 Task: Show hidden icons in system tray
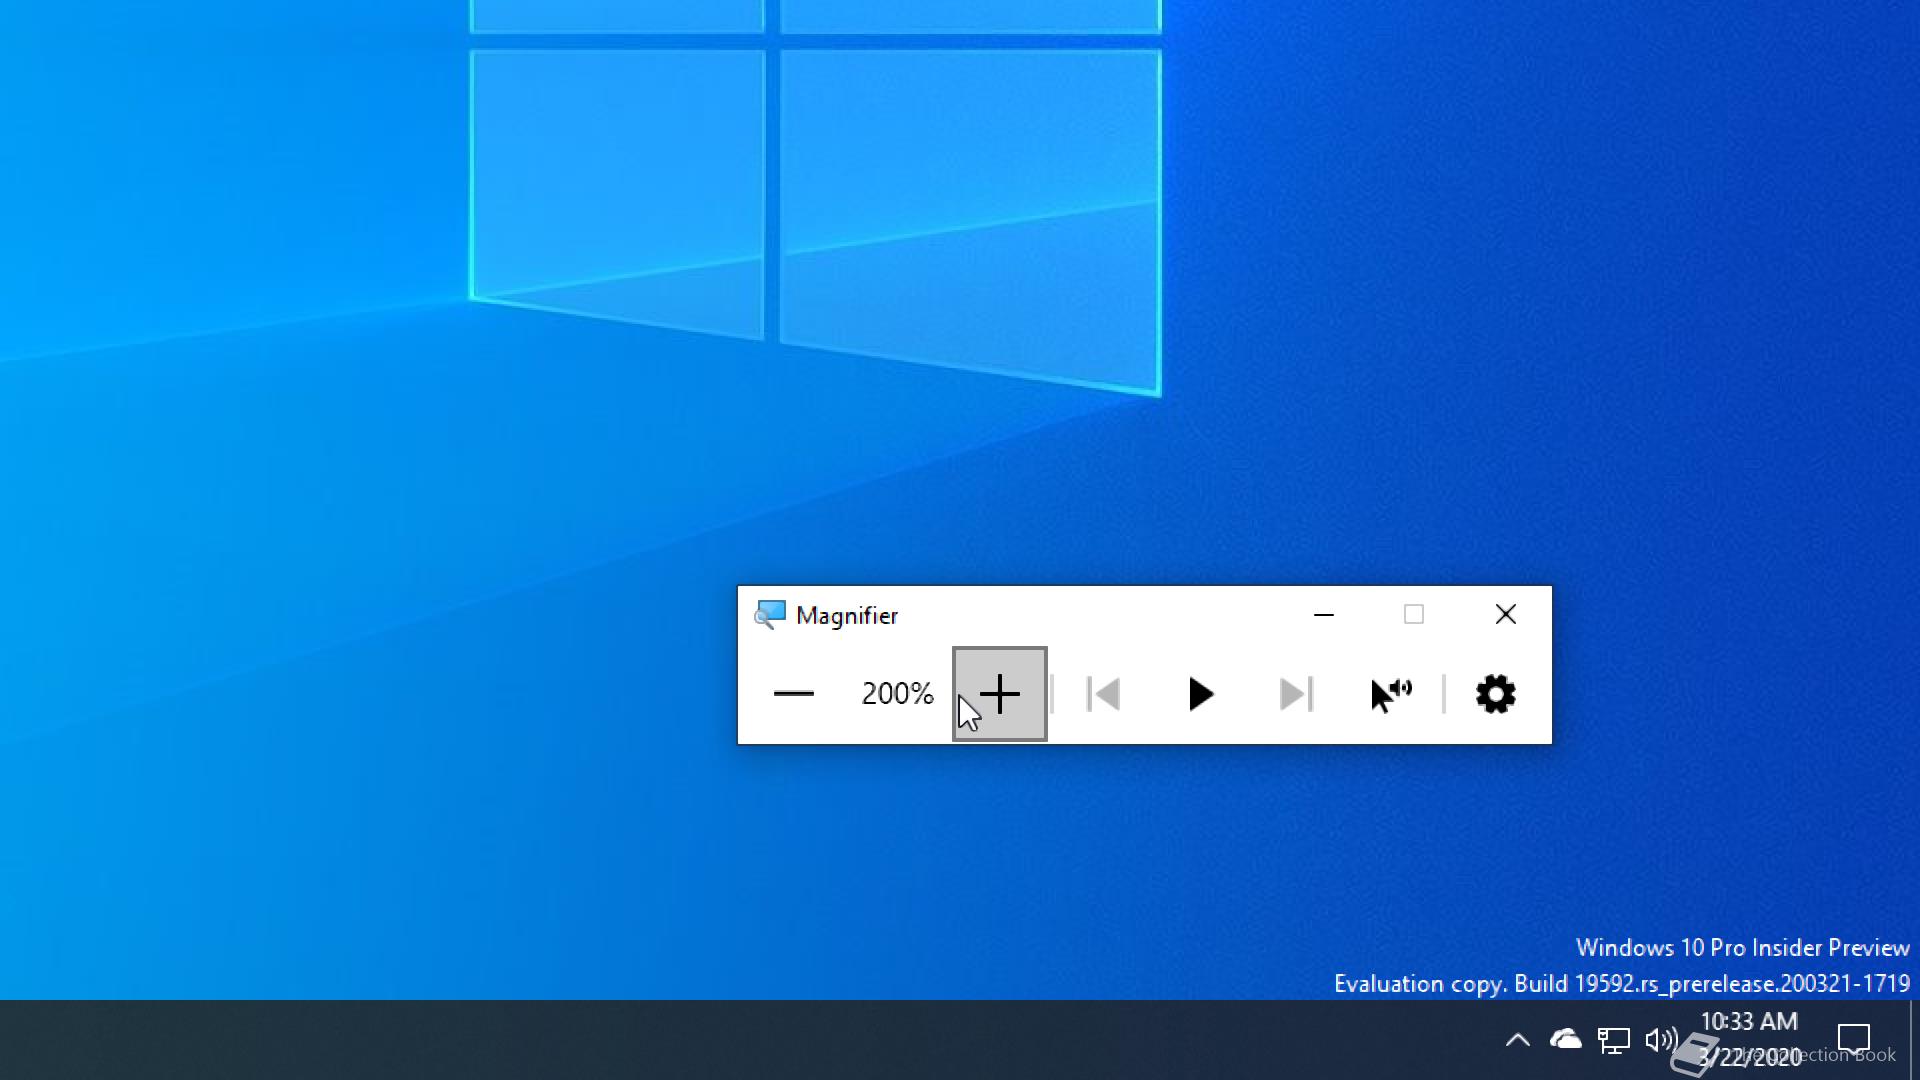pos(1518,1040)
